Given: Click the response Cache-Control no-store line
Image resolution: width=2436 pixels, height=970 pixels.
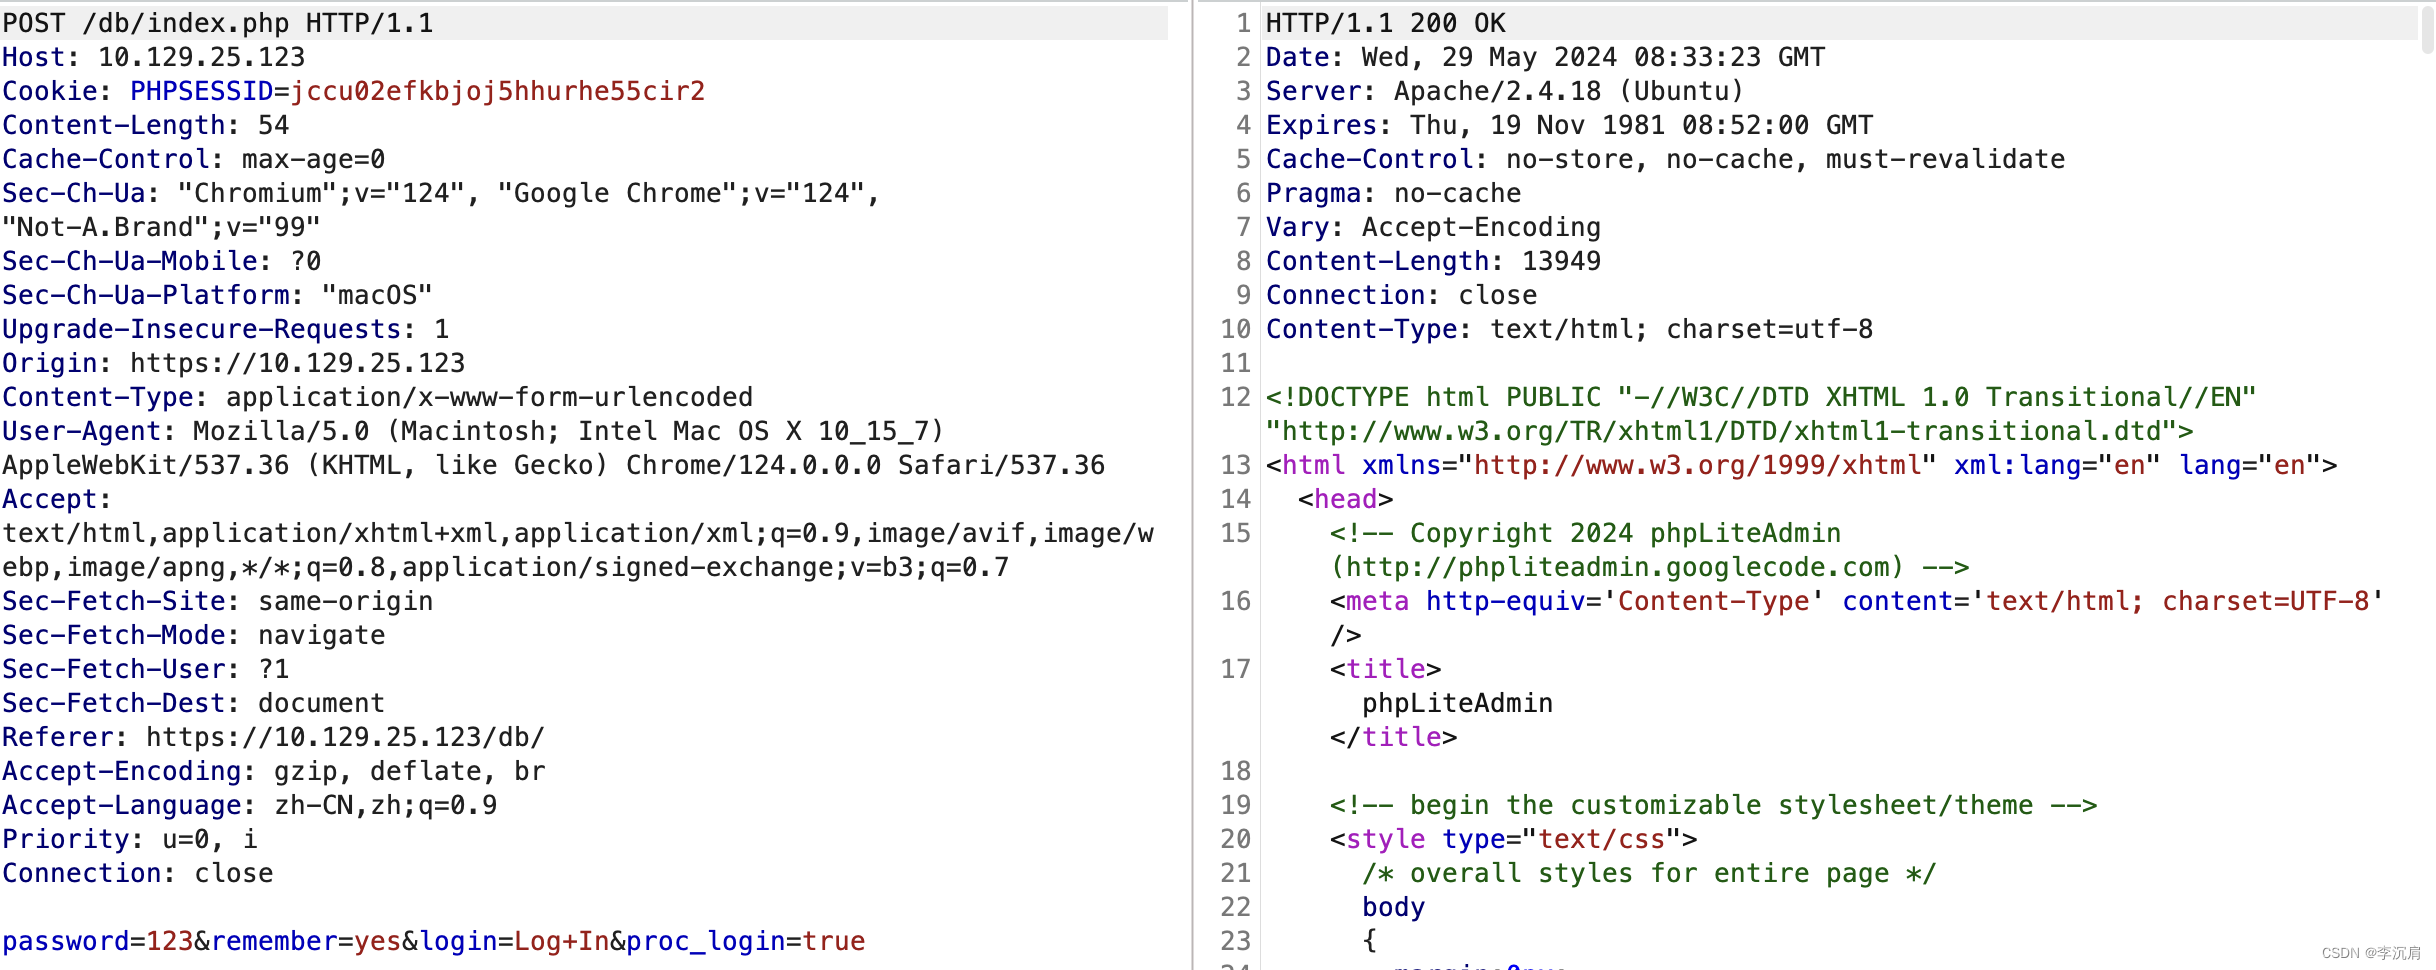Looking at the screenshot, I should click(x=1666, y=159).
